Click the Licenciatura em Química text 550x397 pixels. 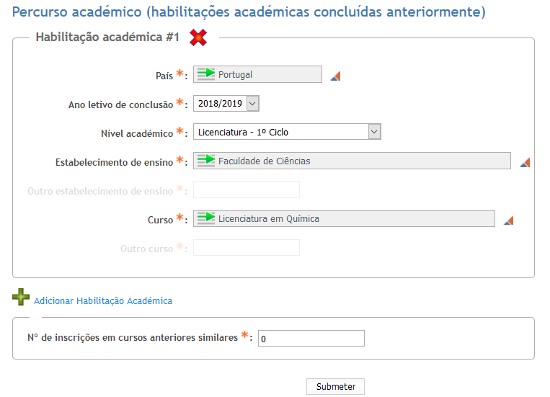[269, 219]
